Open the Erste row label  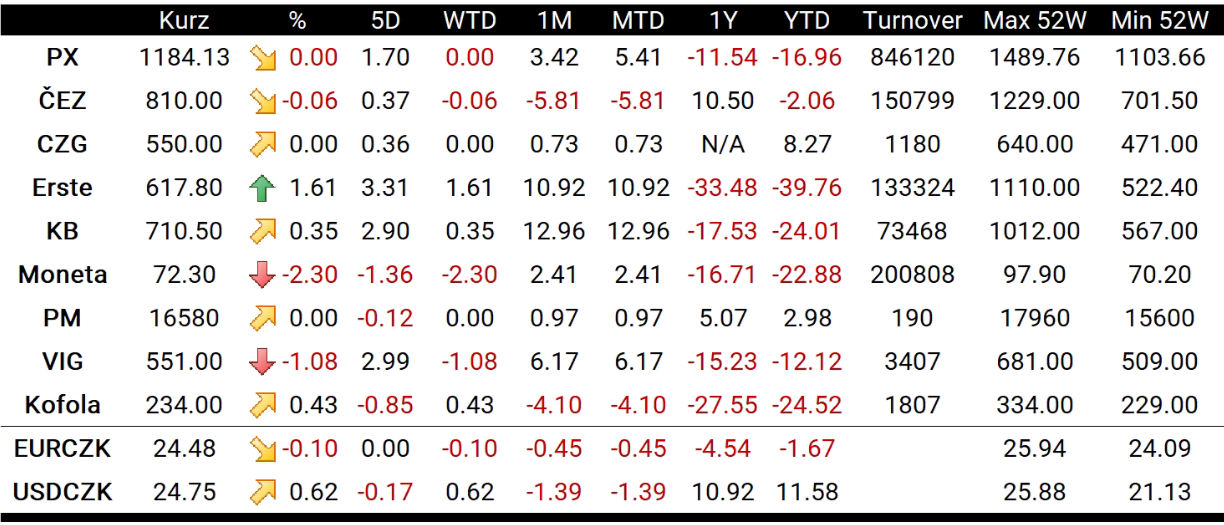pos(62,188)
